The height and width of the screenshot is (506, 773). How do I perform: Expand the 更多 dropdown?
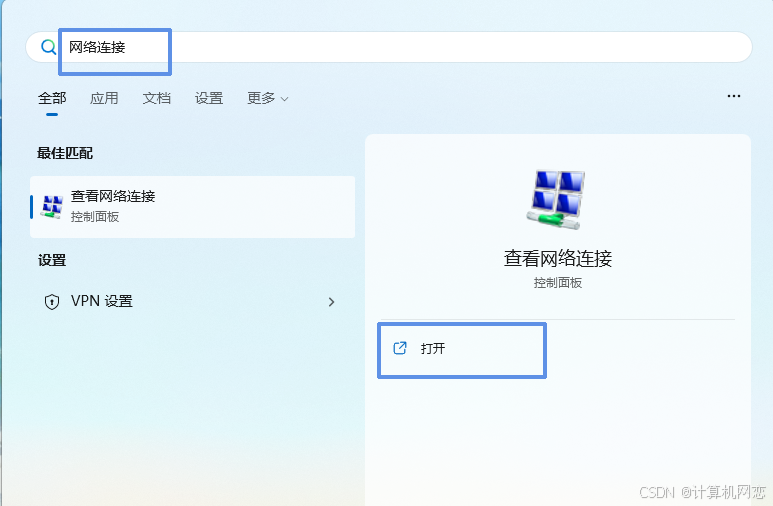point(267,98)
